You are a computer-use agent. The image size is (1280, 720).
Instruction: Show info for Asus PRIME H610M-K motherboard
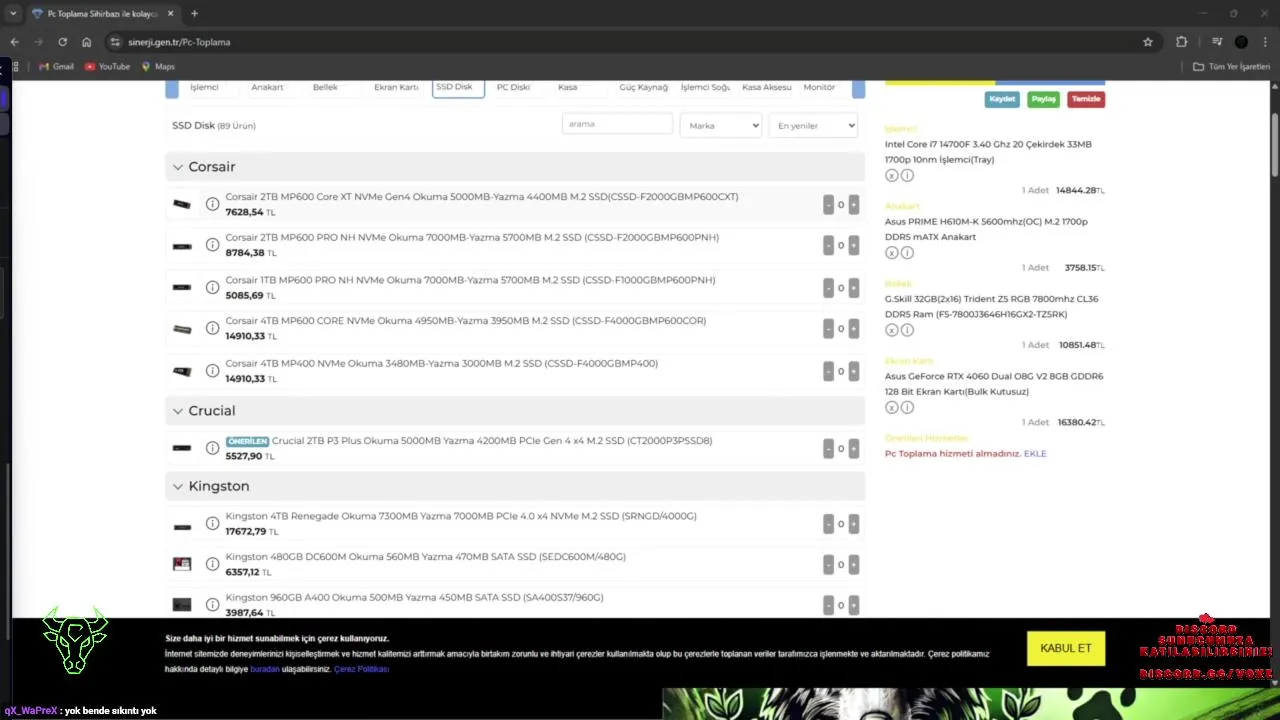907,253
